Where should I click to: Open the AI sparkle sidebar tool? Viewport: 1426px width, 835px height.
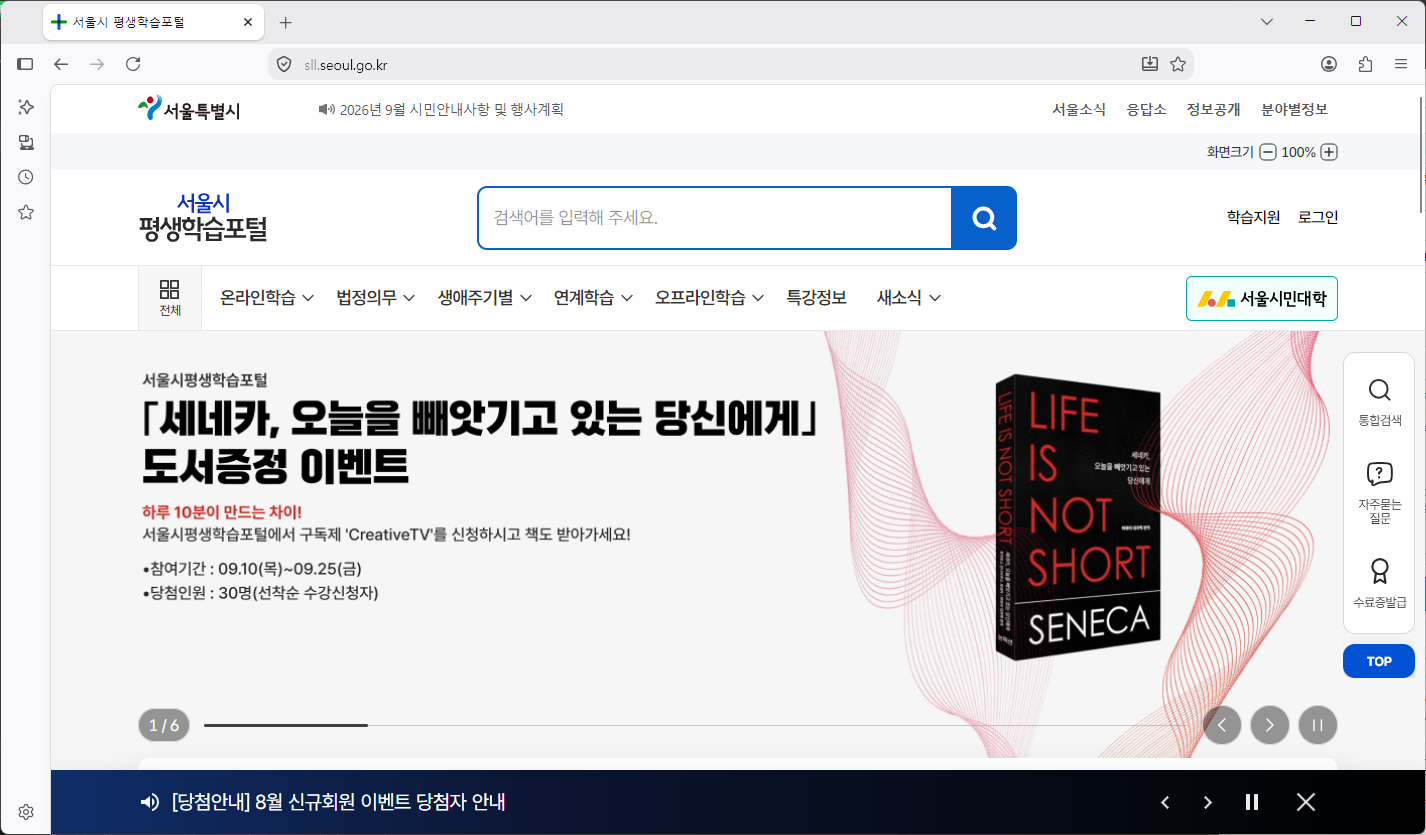tap(26, 107)
